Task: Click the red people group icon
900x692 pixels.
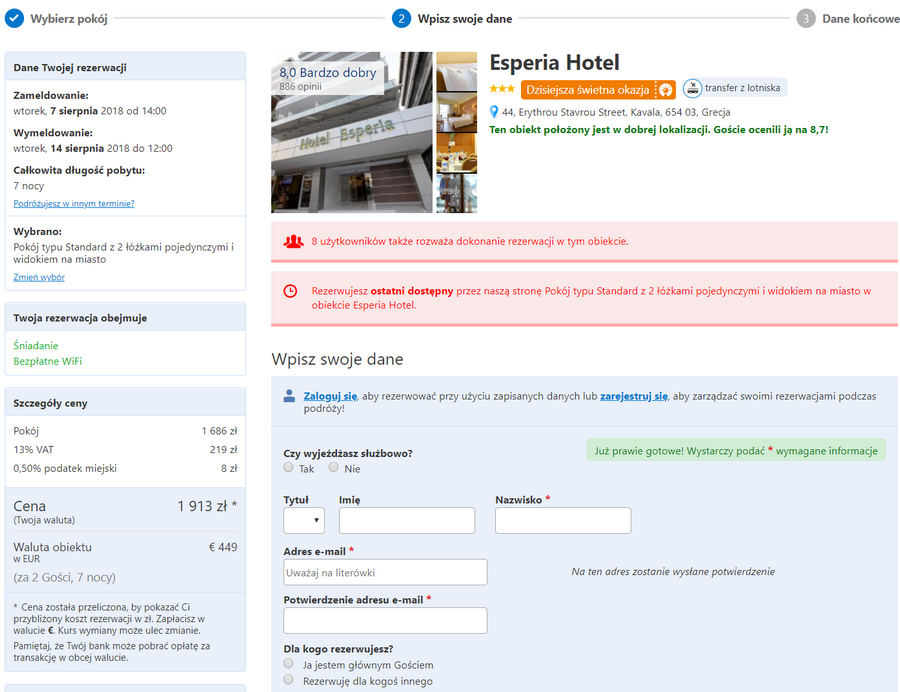Action: tap(293, 242)
